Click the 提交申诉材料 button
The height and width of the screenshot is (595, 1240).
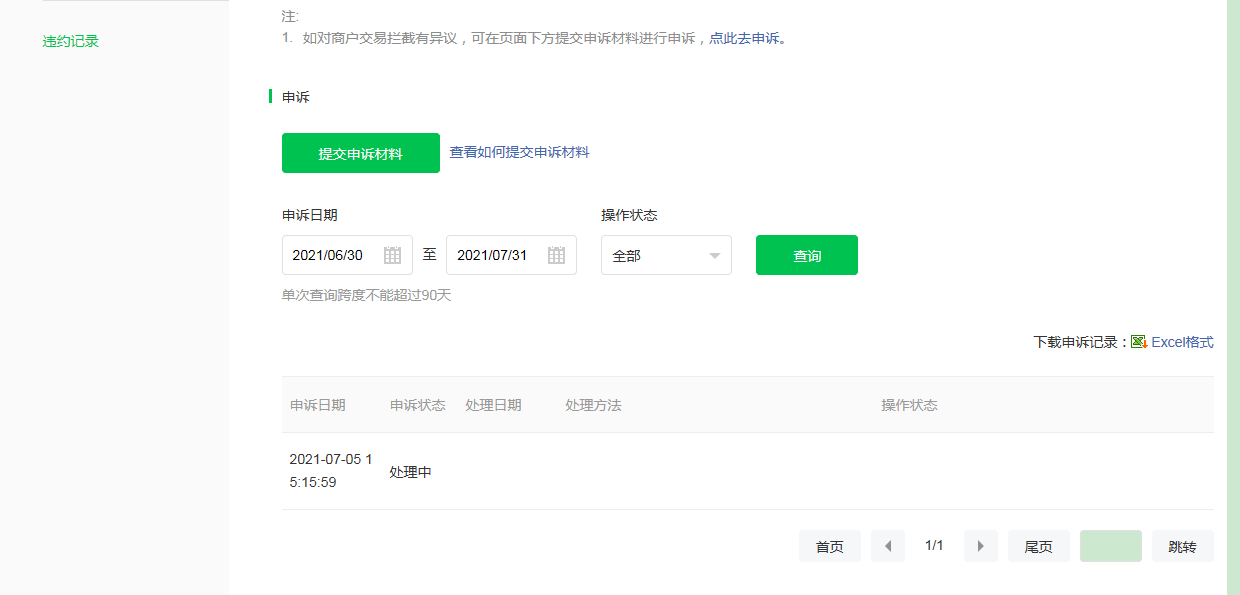(361, 153)
